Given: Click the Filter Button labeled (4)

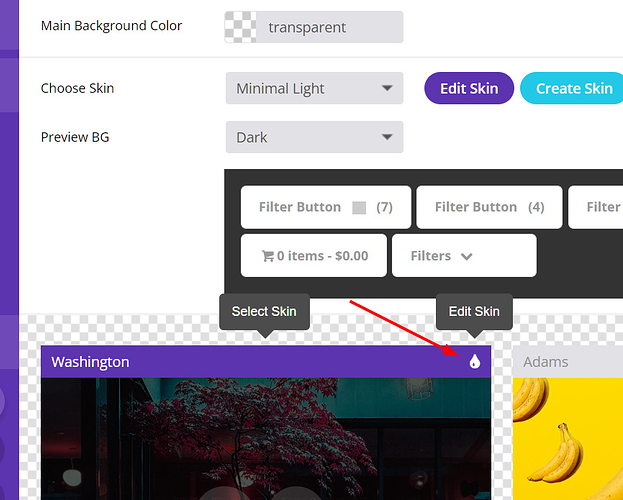Looking at the screenshot, I should tap(489, 208).
